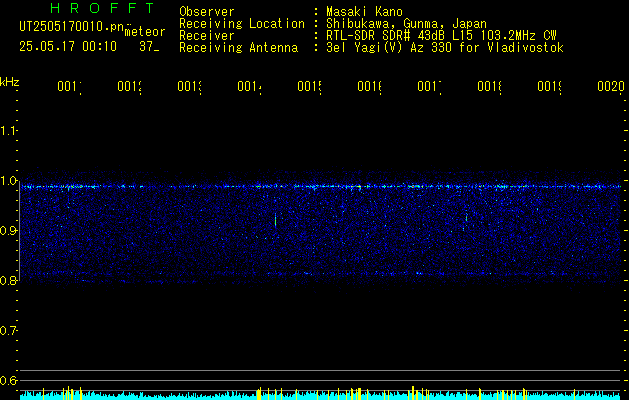Select the file name UT2505170010.pn
The image size is (629, 400).
click(72, 27)
